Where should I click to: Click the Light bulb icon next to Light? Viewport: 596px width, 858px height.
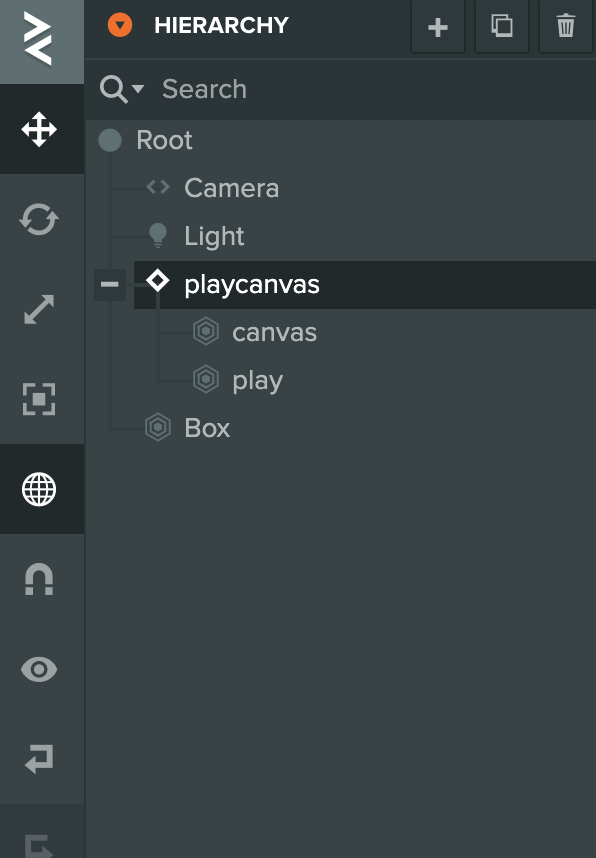point(157,235)
